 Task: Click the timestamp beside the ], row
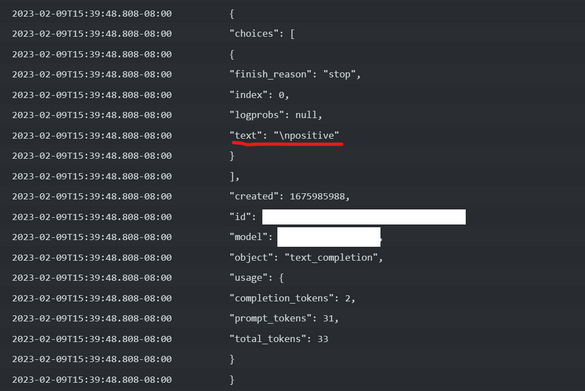click(x=92, y=176)
